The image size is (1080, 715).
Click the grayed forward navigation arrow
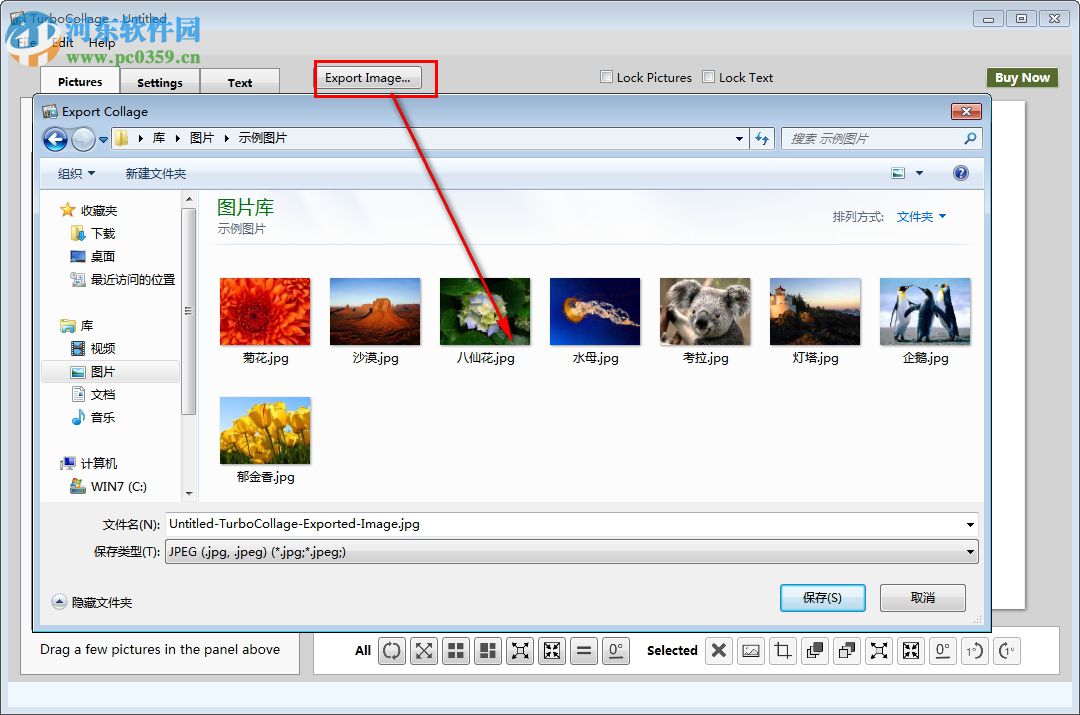[x=83, y=139]
